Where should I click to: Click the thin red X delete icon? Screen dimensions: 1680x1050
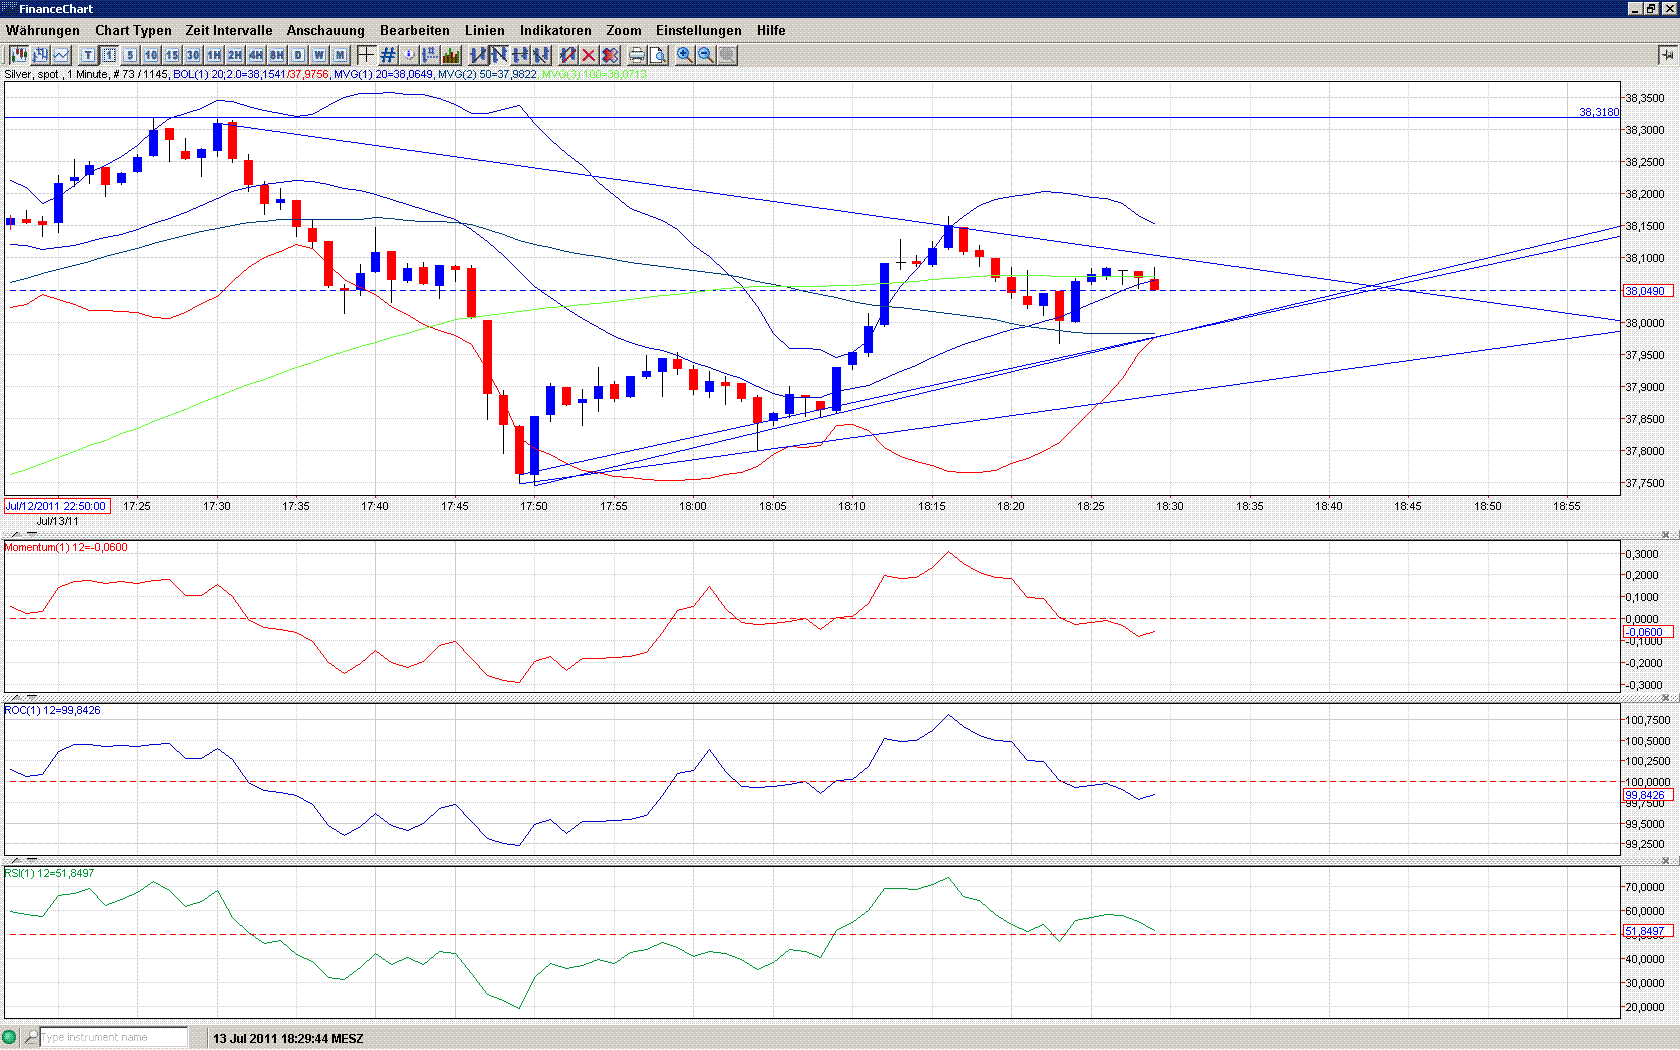click(x=589, y=55)
